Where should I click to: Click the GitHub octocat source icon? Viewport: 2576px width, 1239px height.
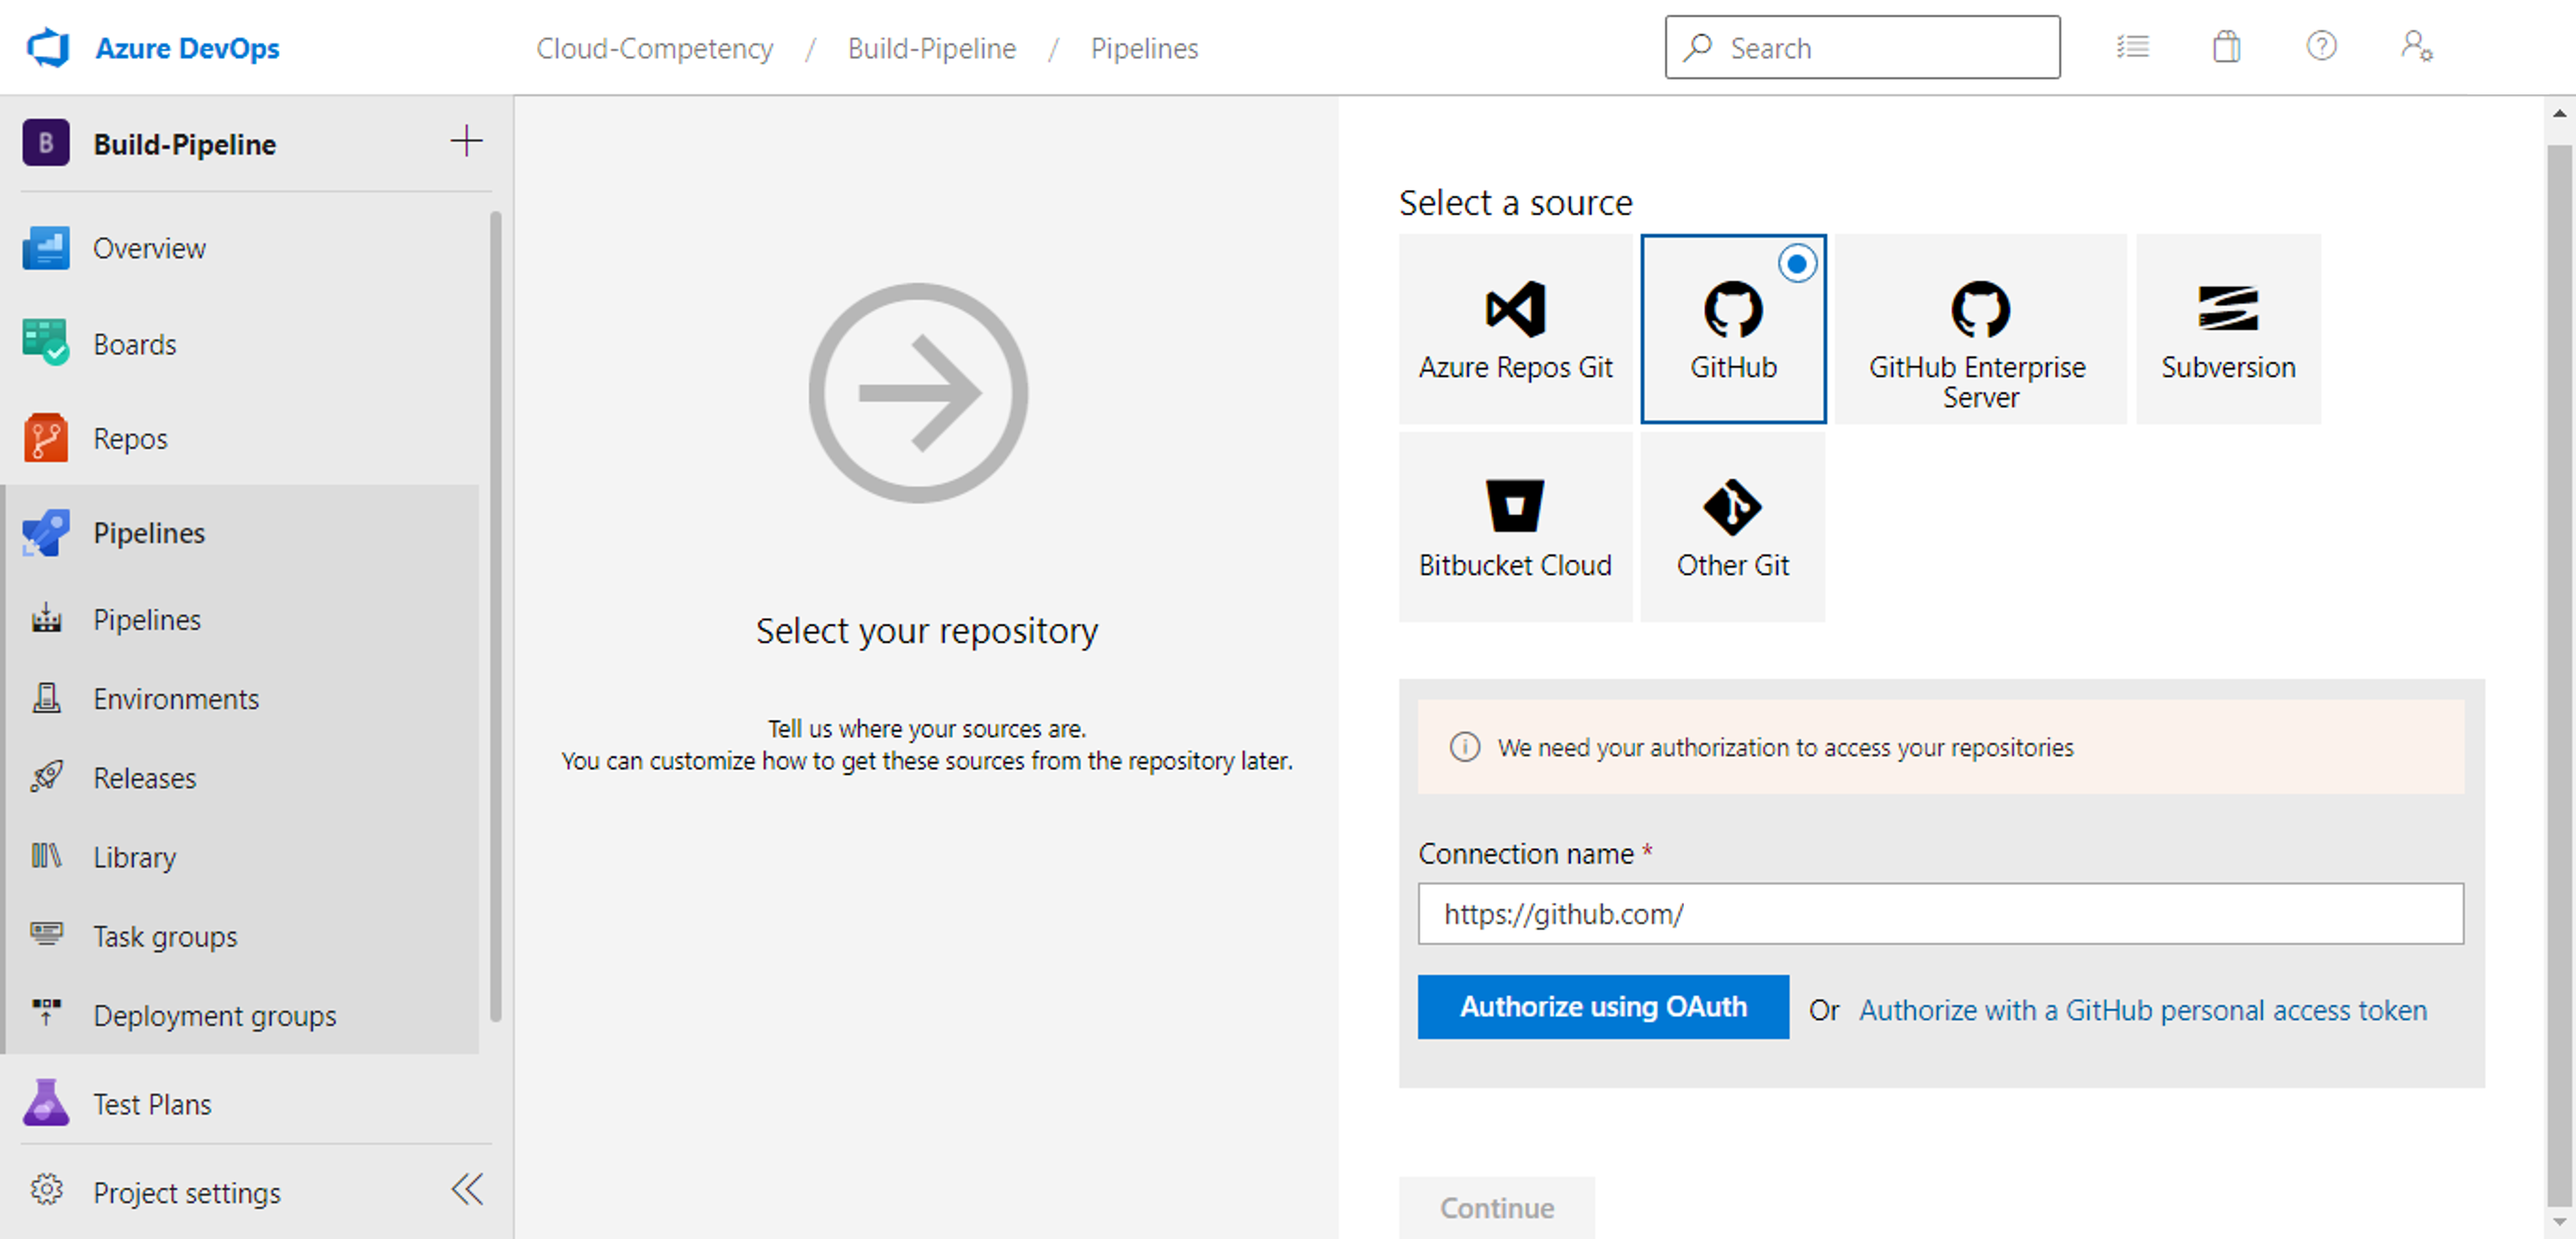coord(1733,309)
